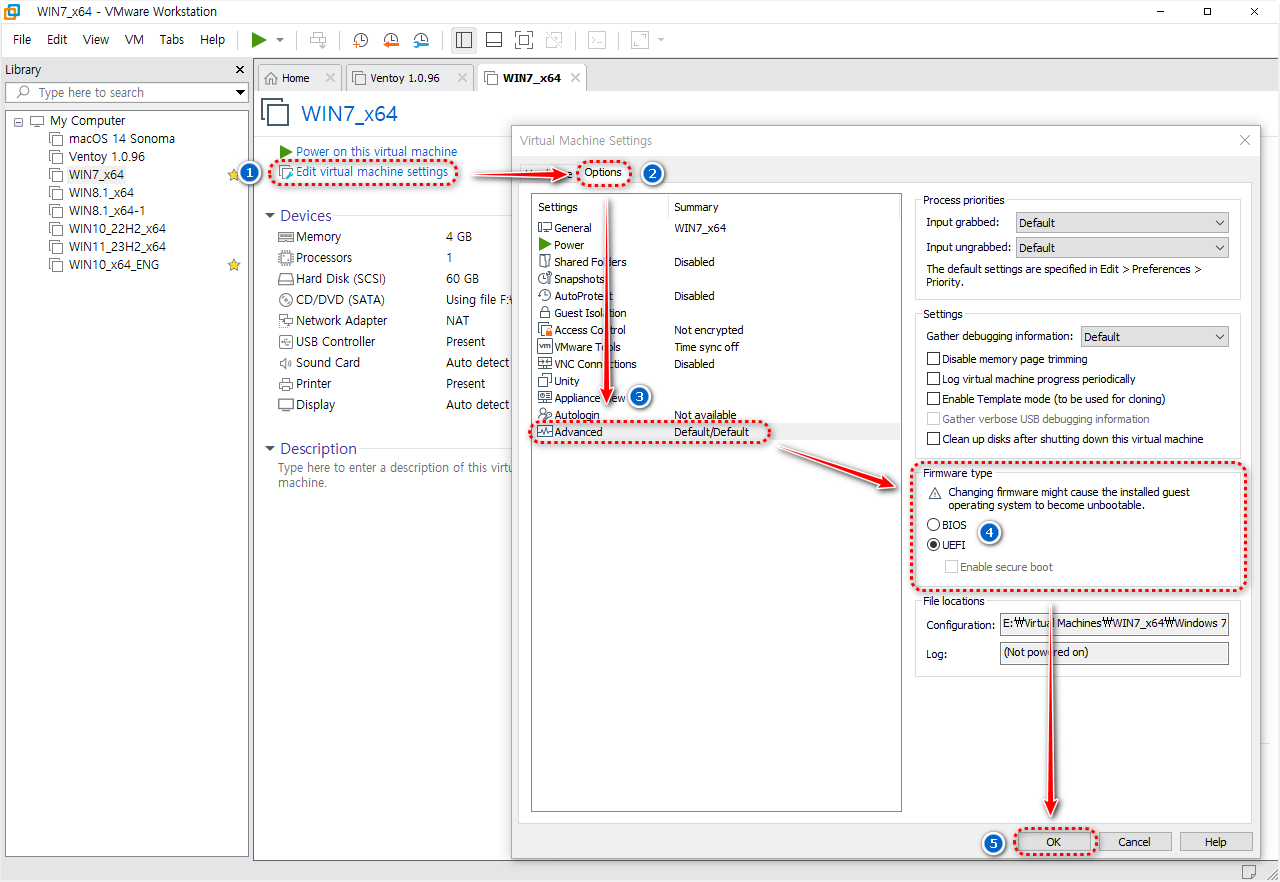Viewport: 1280px width, 882px height.
Task: Open the Edit menu
Action: [57, 40]
